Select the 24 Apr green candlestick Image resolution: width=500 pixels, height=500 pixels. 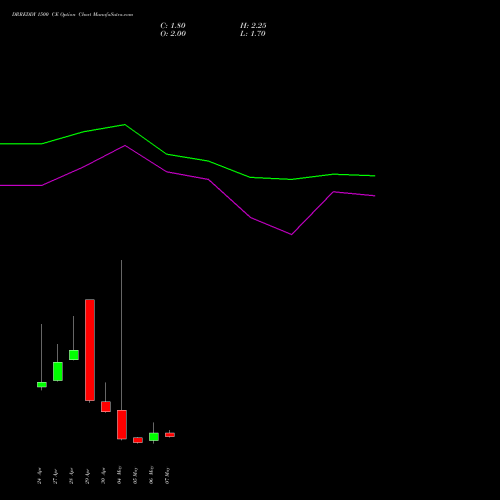coord(42,384)
